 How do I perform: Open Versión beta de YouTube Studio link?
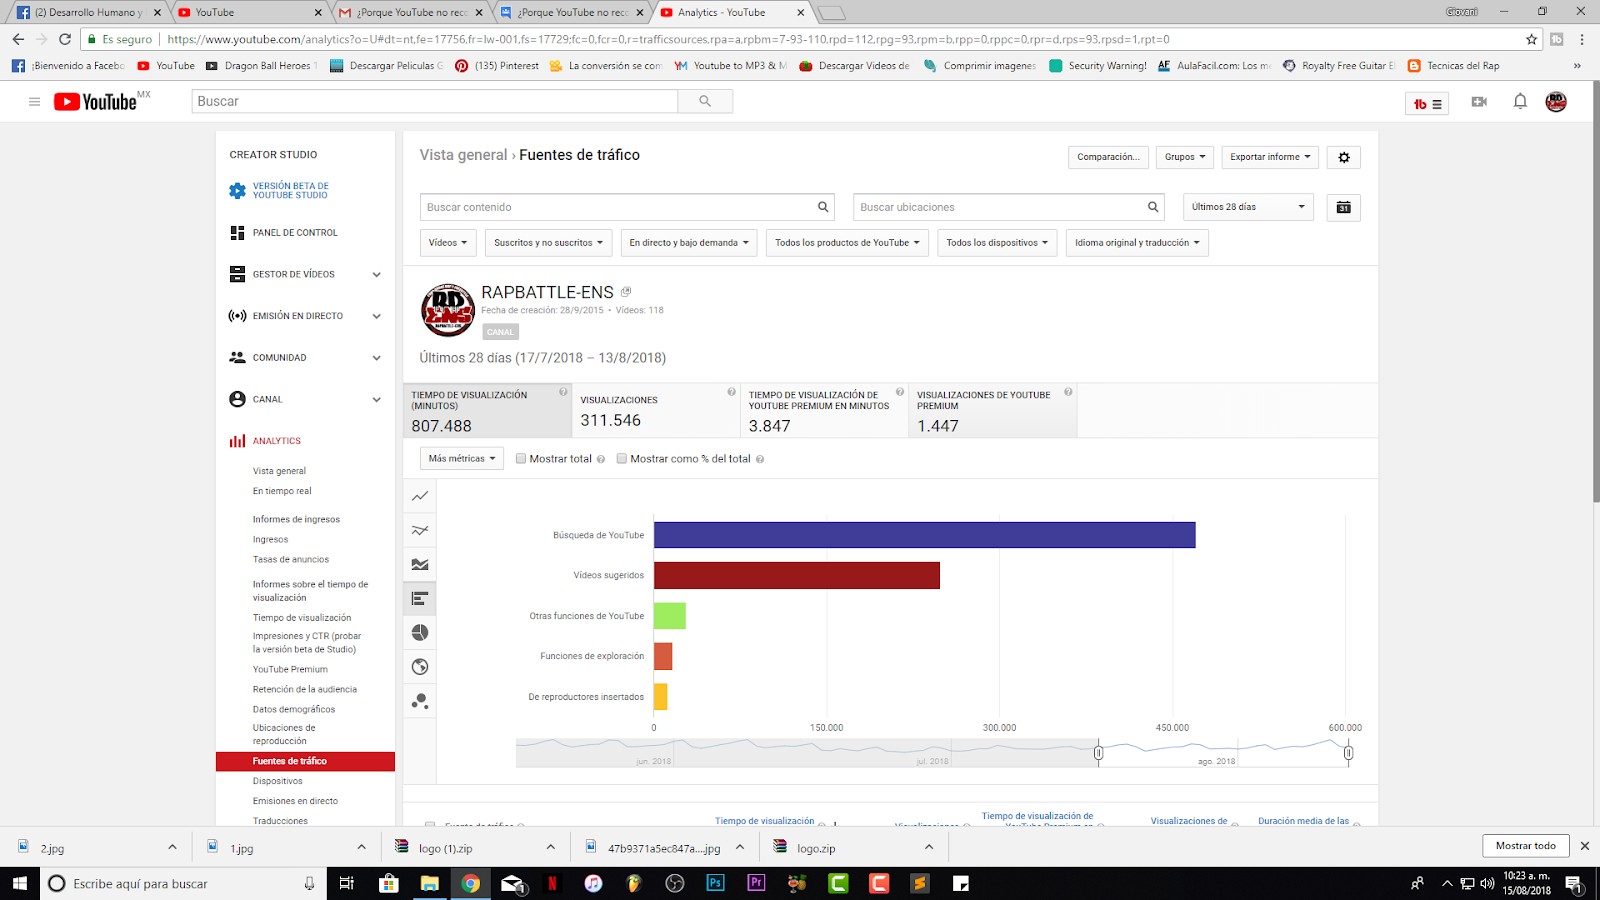tap(290, 190)
